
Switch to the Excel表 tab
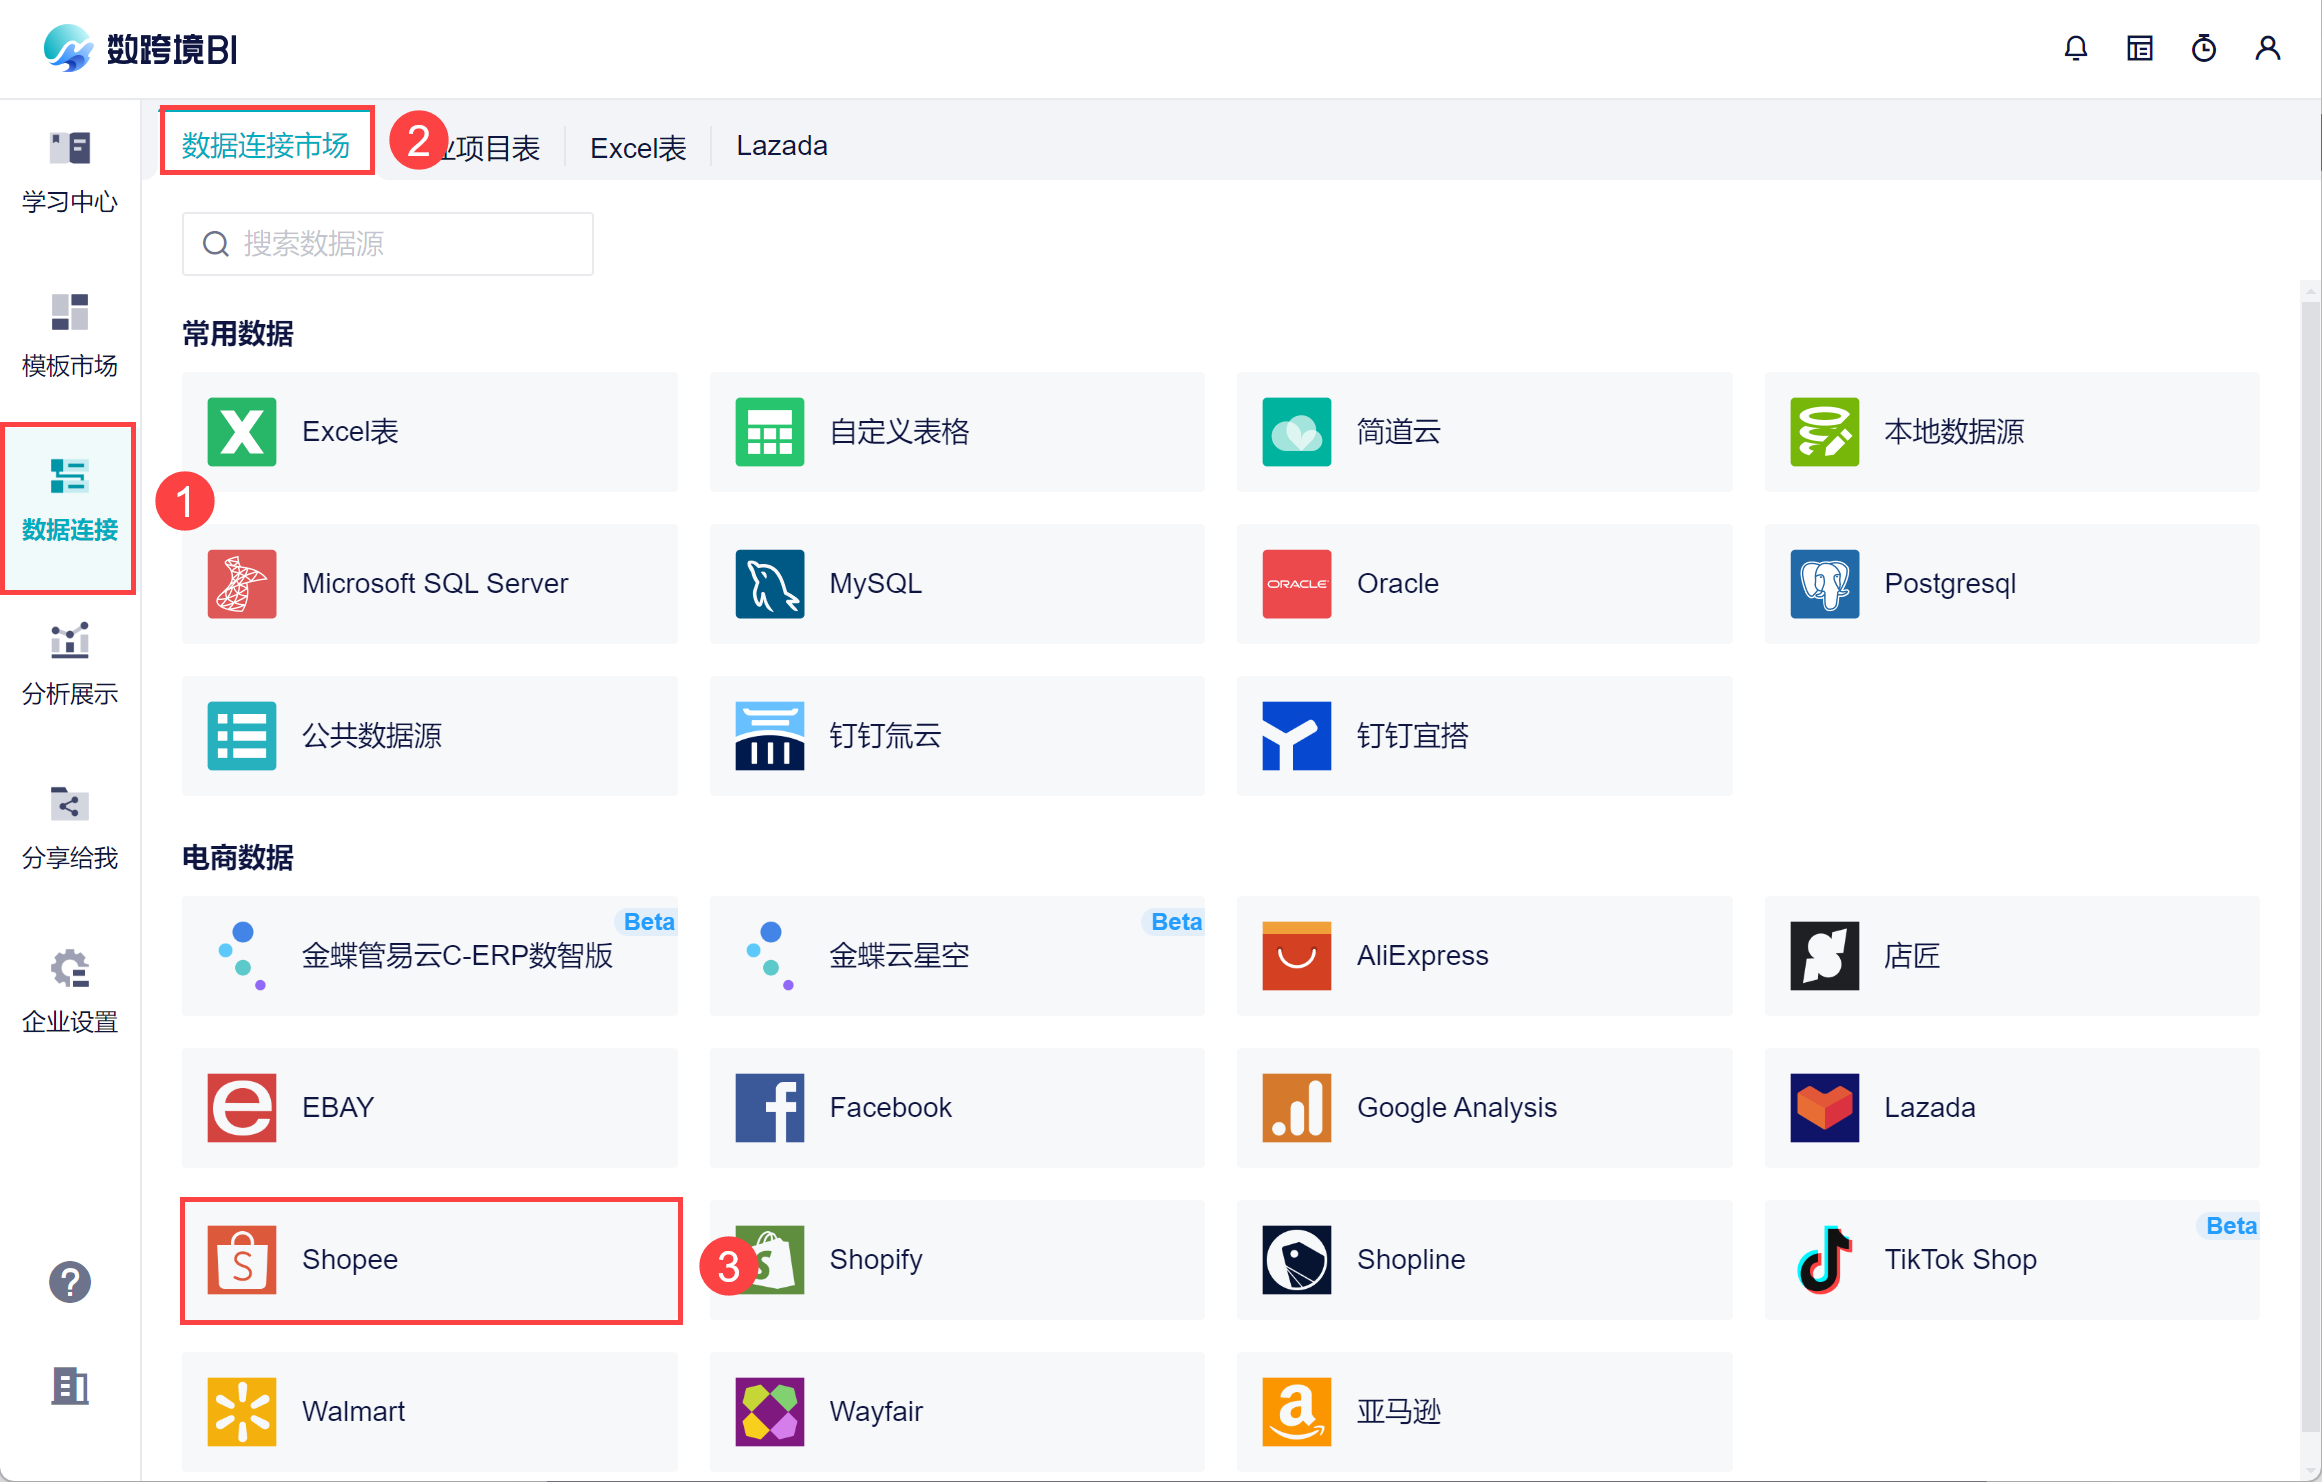click(637, 148)
